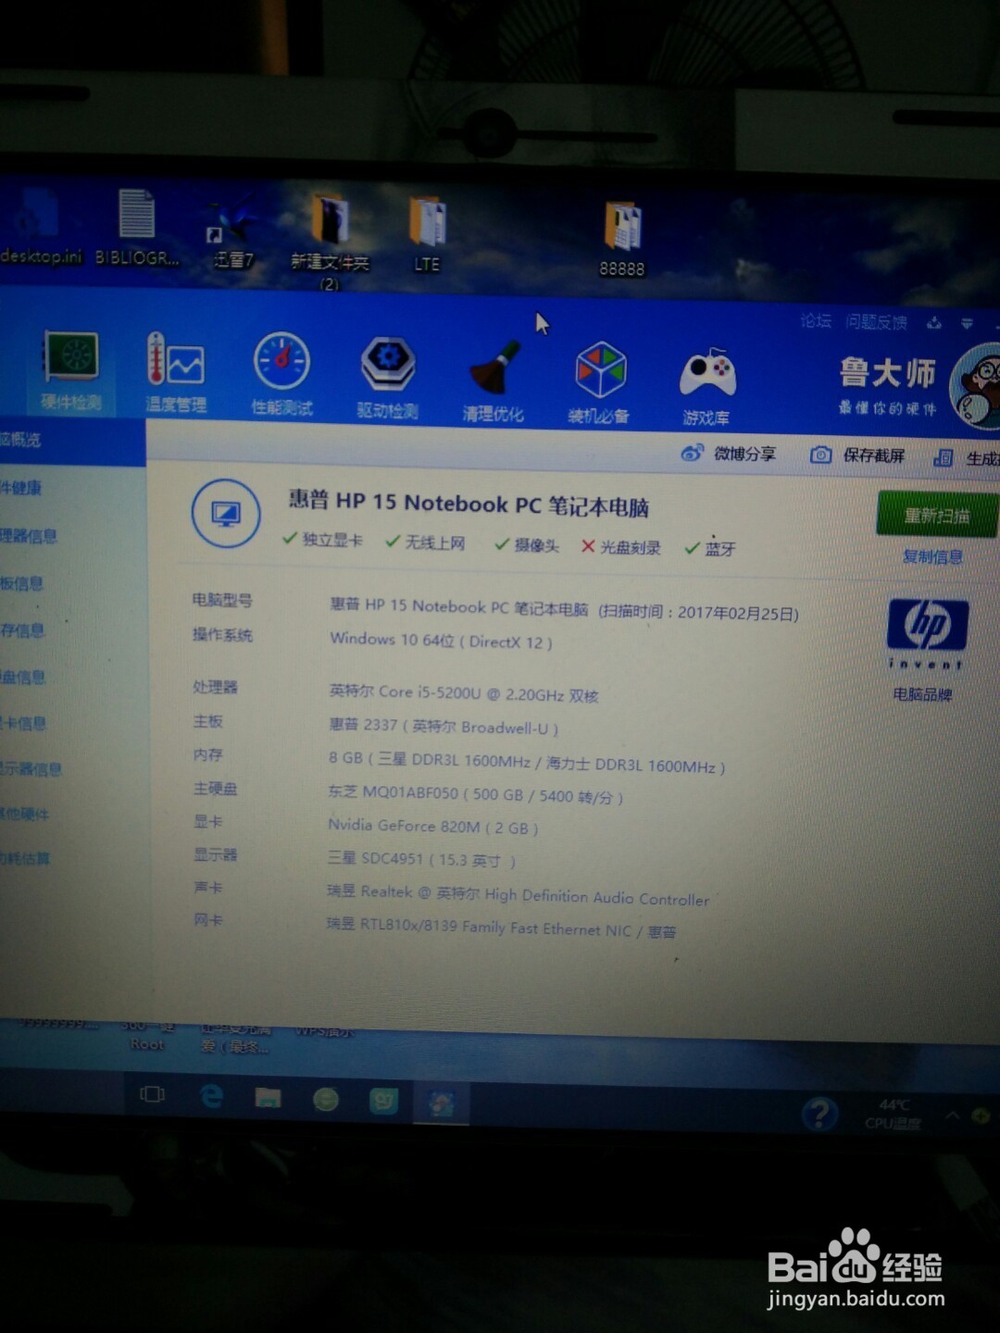1000x1333 pixels.
Task: Click the blue help question-mark tray icon
Action: pyautogui.click(x=819, y=1112)
